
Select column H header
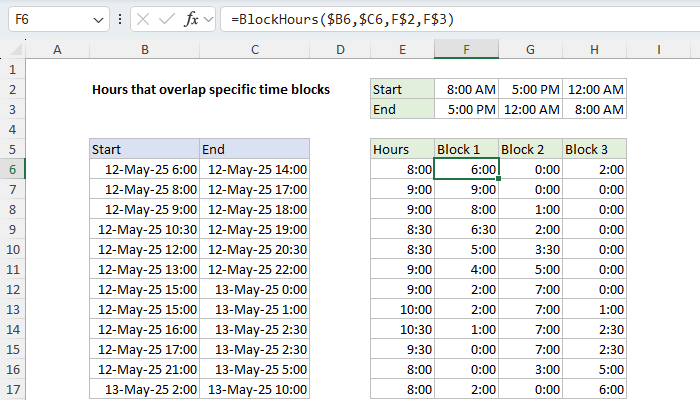click(x=594, y=49)
